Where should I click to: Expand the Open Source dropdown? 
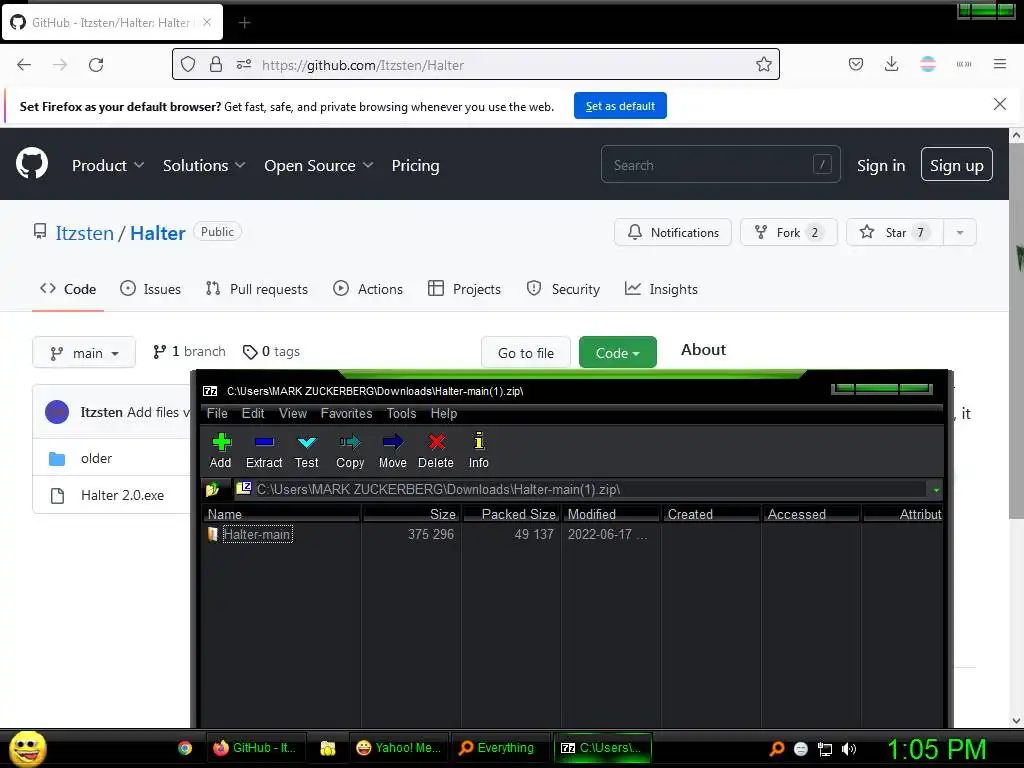(x=319, y=165)
